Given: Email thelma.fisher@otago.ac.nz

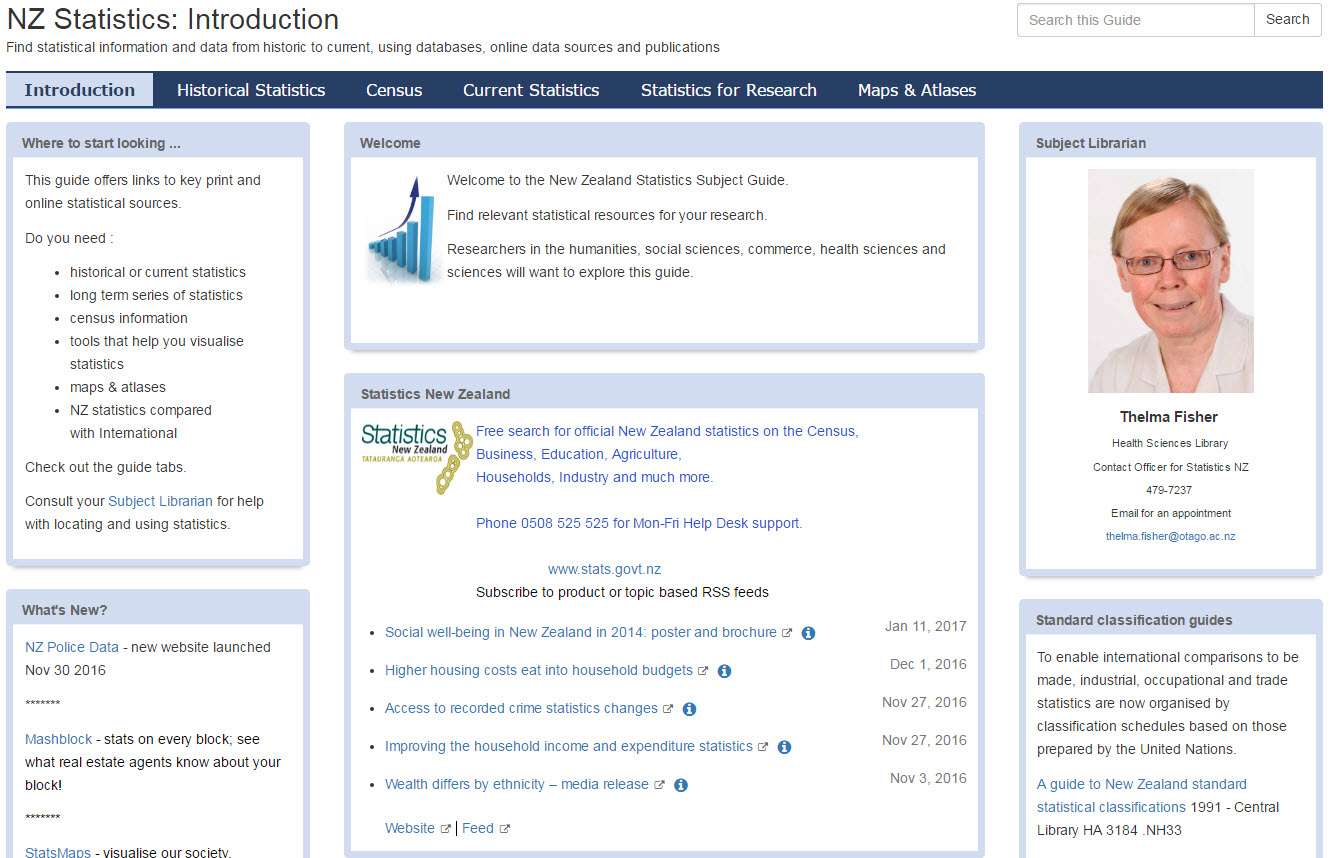Looking at the screenshot, I should click(x=1170, y=536).
